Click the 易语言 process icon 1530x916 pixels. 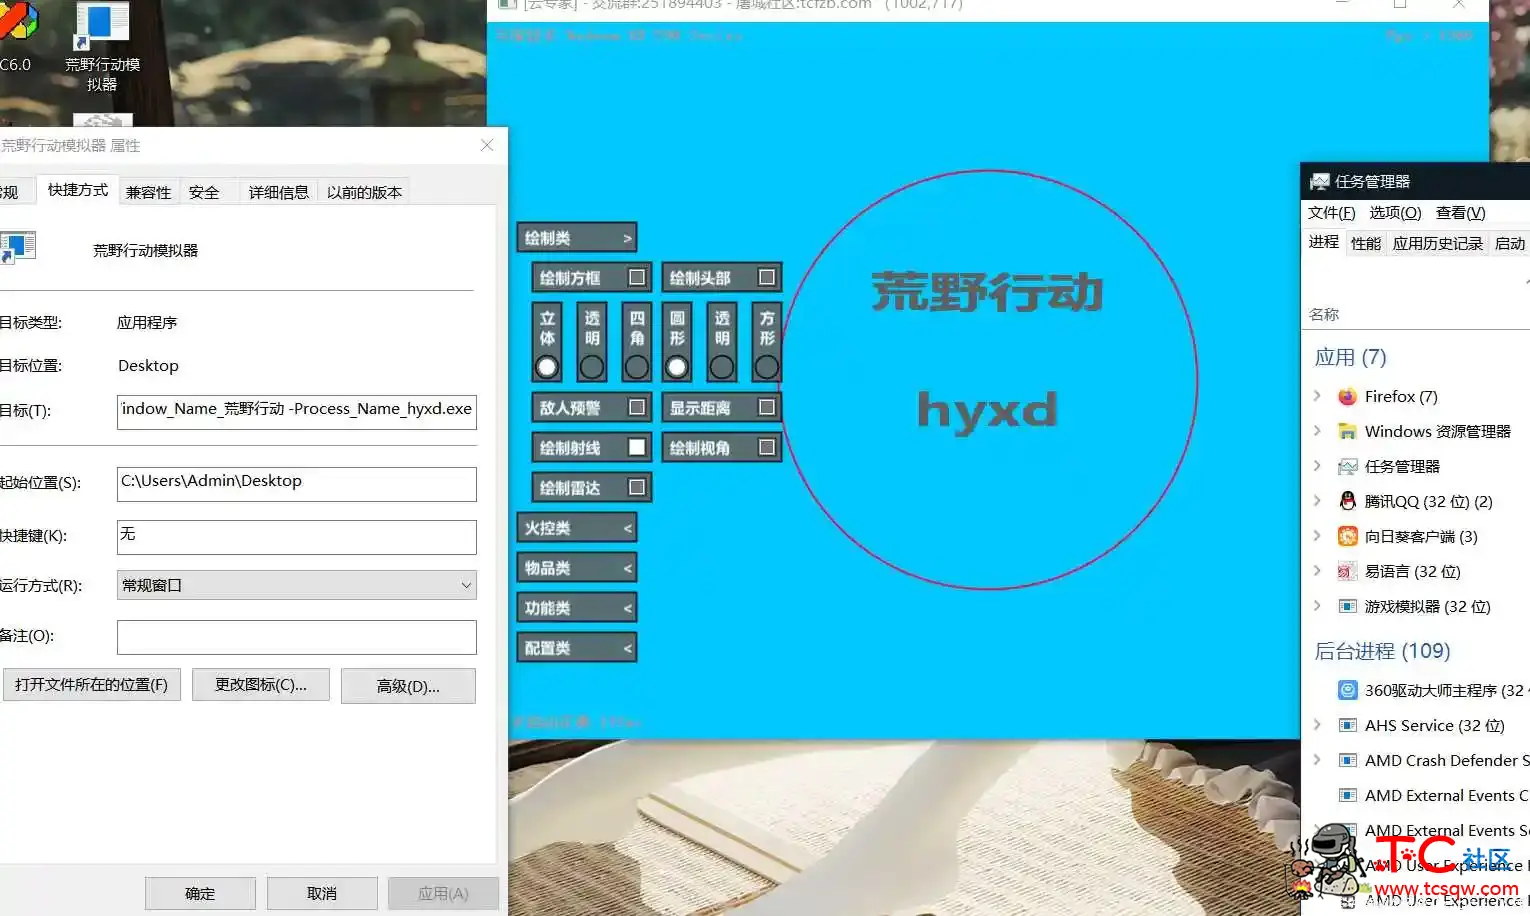(1348, 571)
